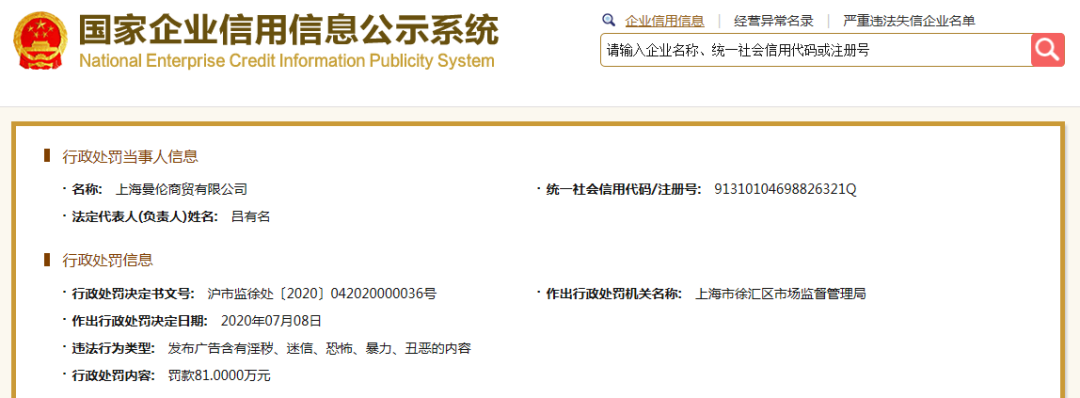This screenshot has height=398, width=1080.
Task: Open the 企业信用信息 tab
Action: (665, 21)
